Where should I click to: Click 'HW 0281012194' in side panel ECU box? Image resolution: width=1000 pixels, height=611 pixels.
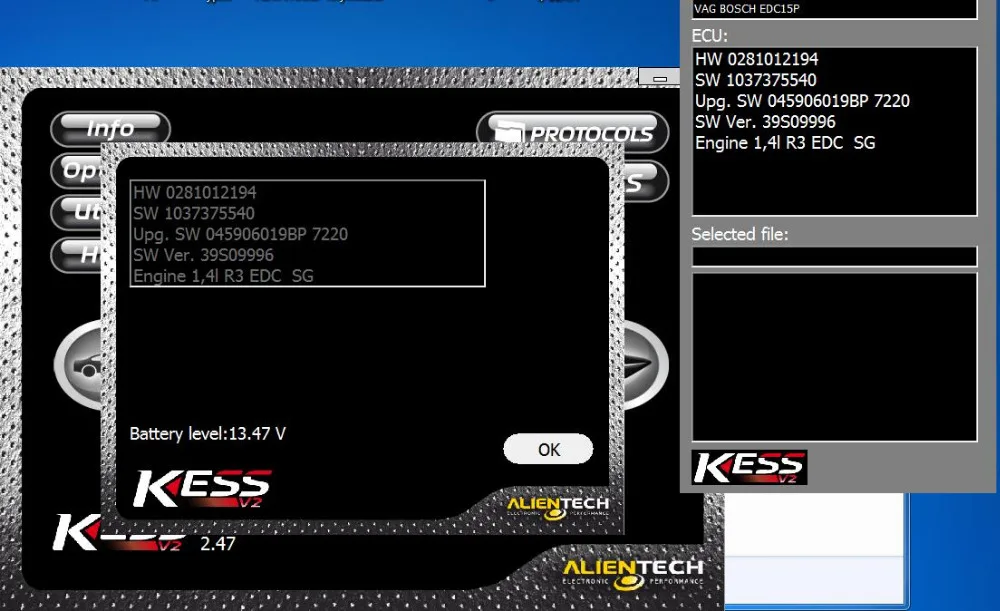[x=756, y=59]
